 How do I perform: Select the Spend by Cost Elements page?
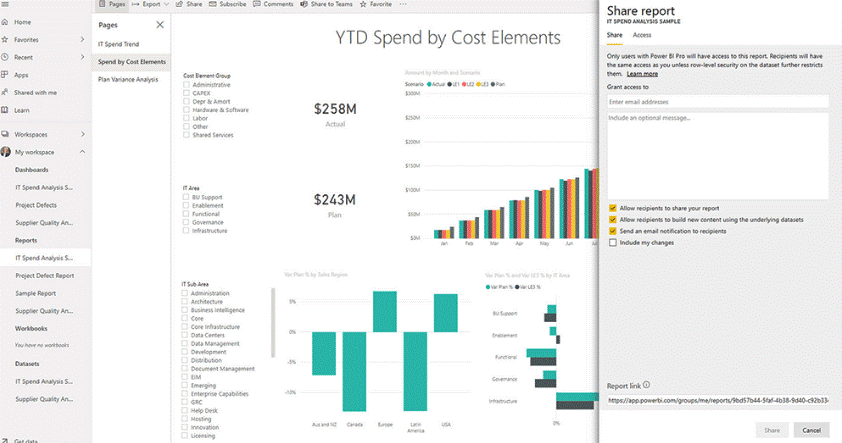tap(131, 62)
